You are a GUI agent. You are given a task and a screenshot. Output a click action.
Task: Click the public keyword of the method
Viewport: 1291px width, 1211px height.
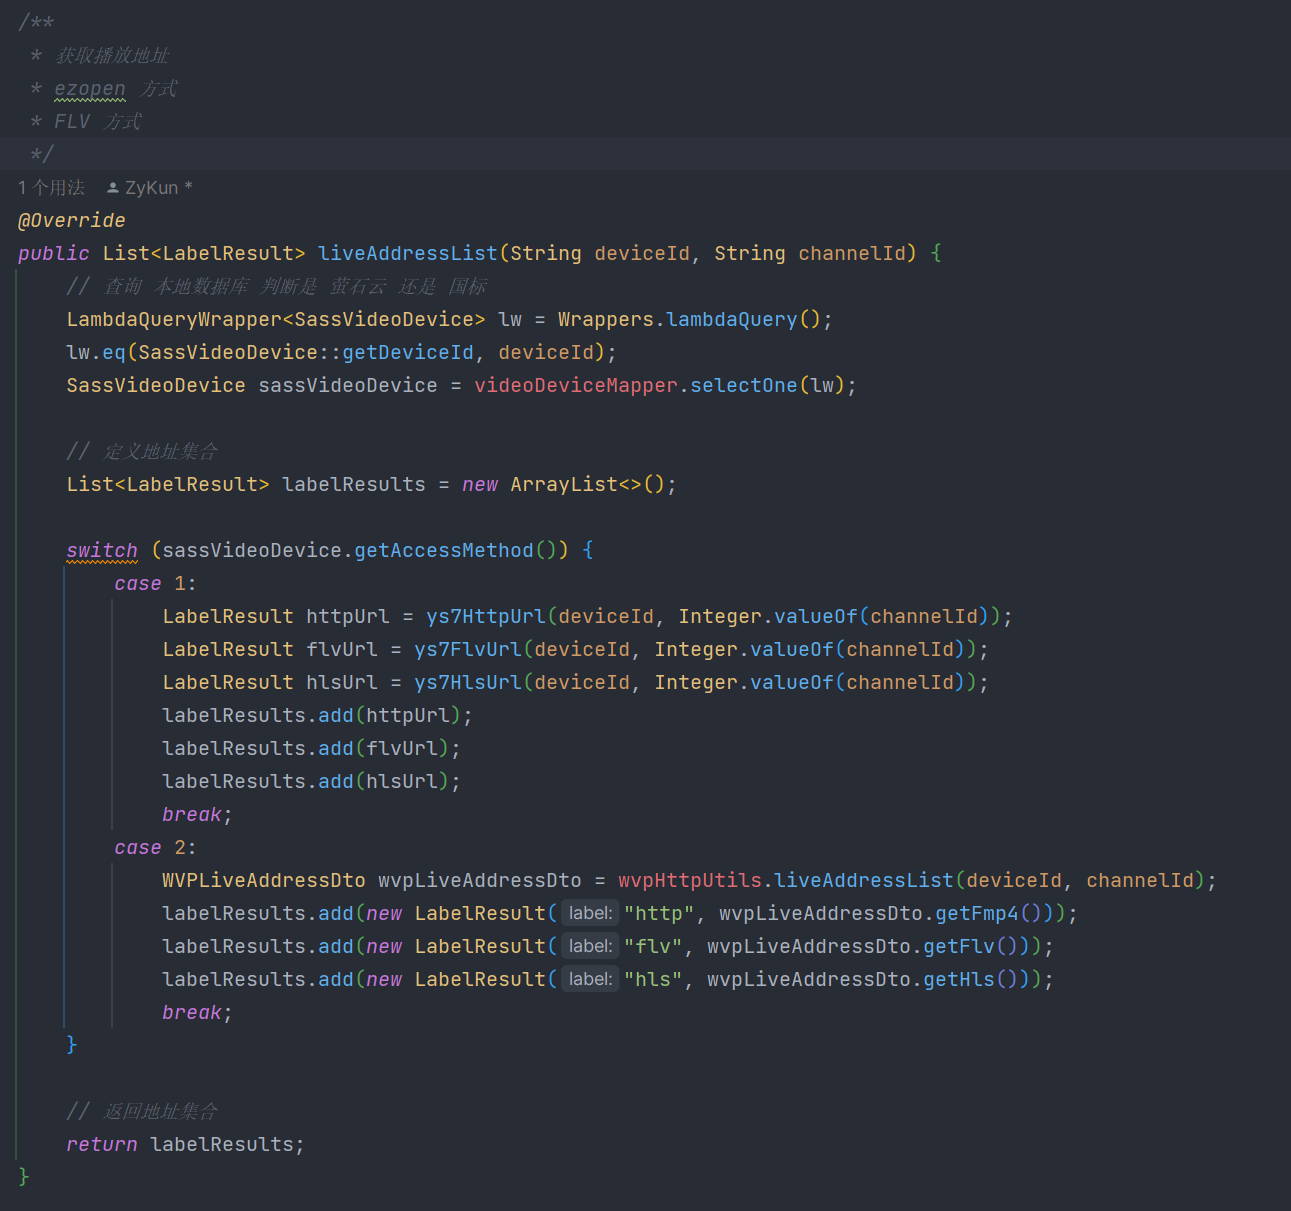54,253
